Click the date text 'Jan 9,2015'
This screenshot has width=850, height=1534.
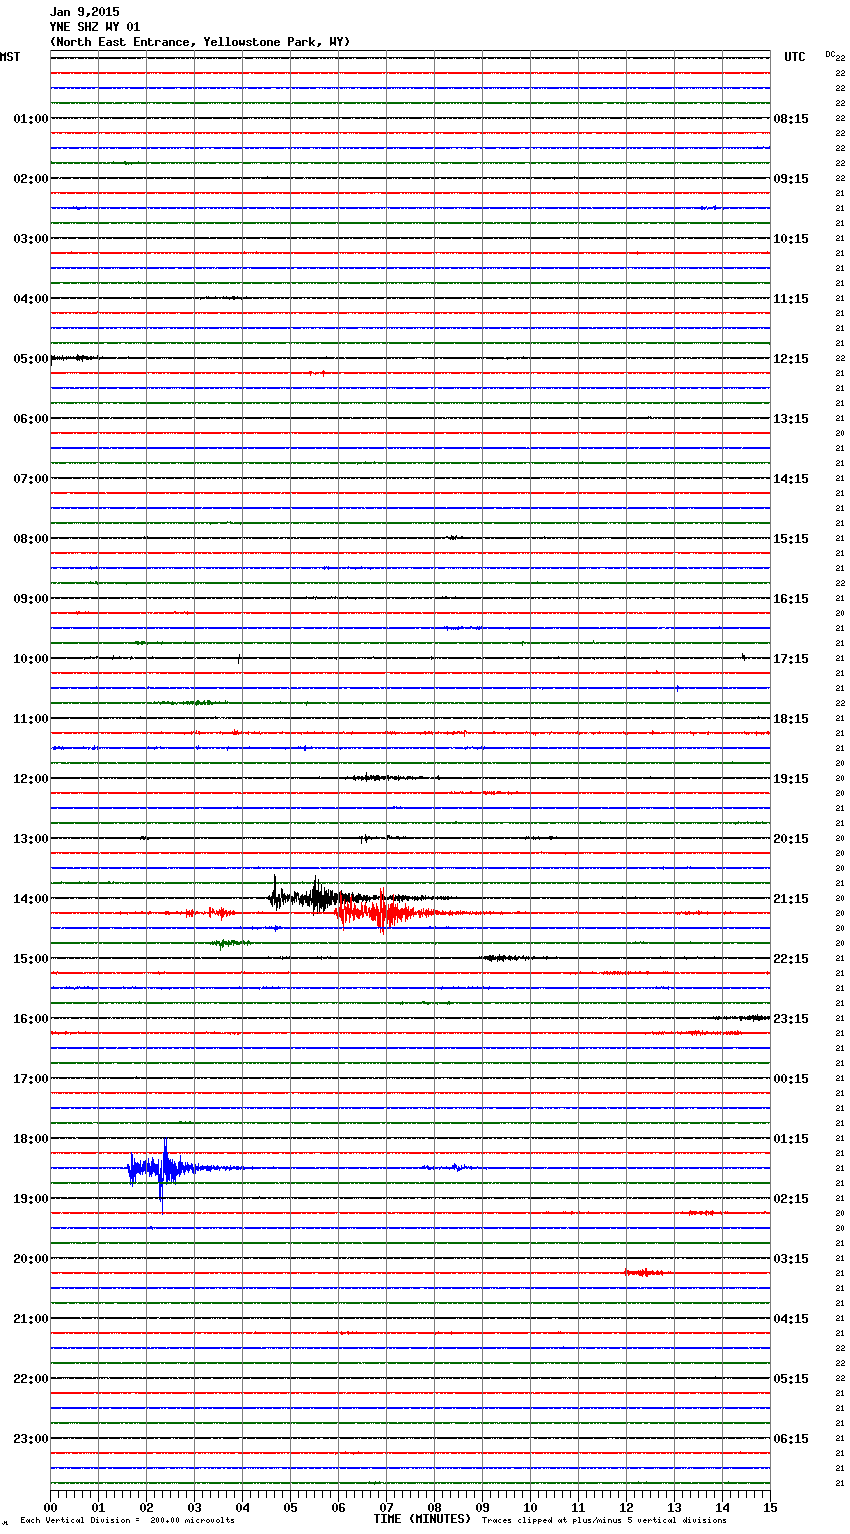tap(84, 12)
